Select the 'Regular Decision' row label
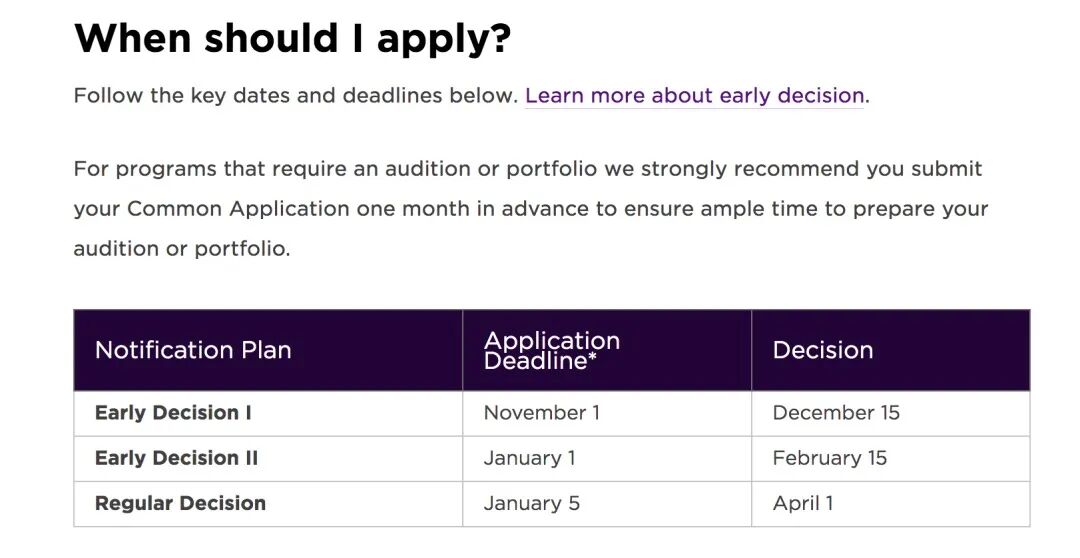 (180, 503)
